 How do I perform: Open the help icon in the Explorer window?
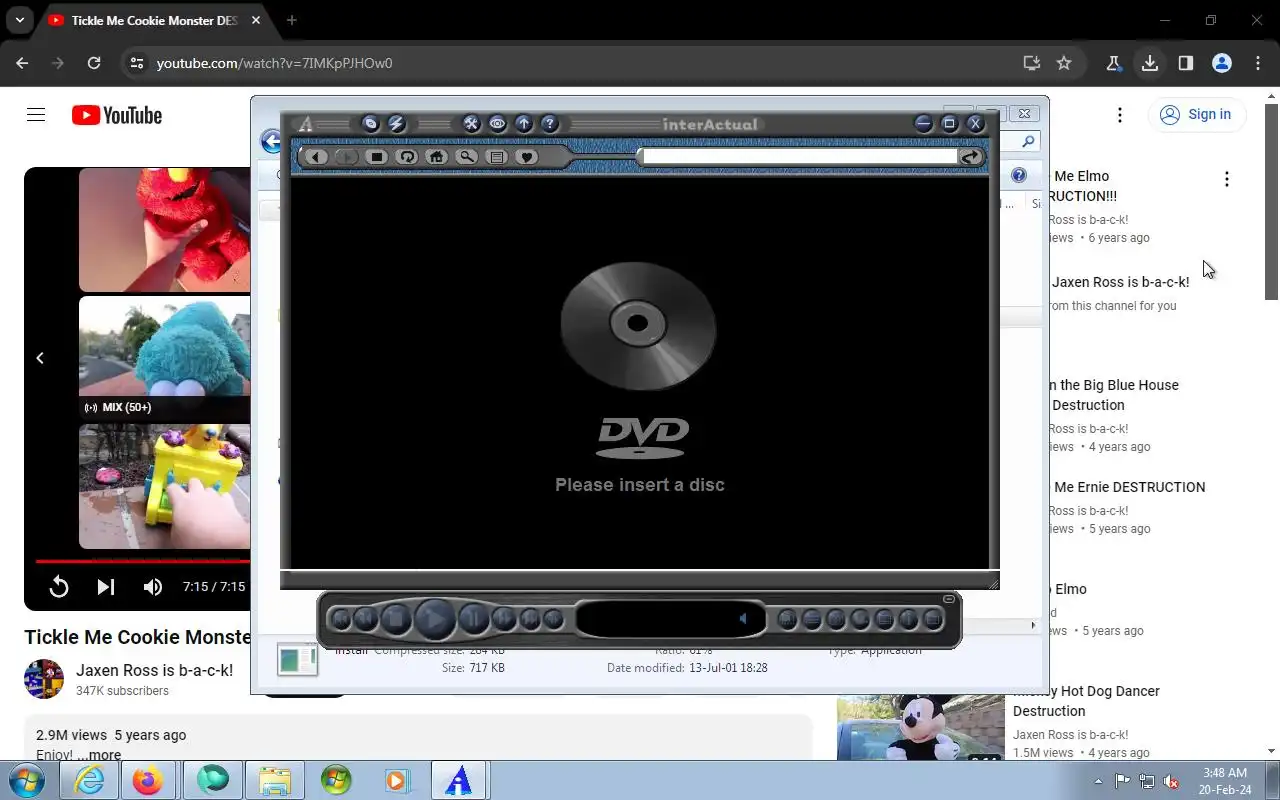click(1018, 175)
